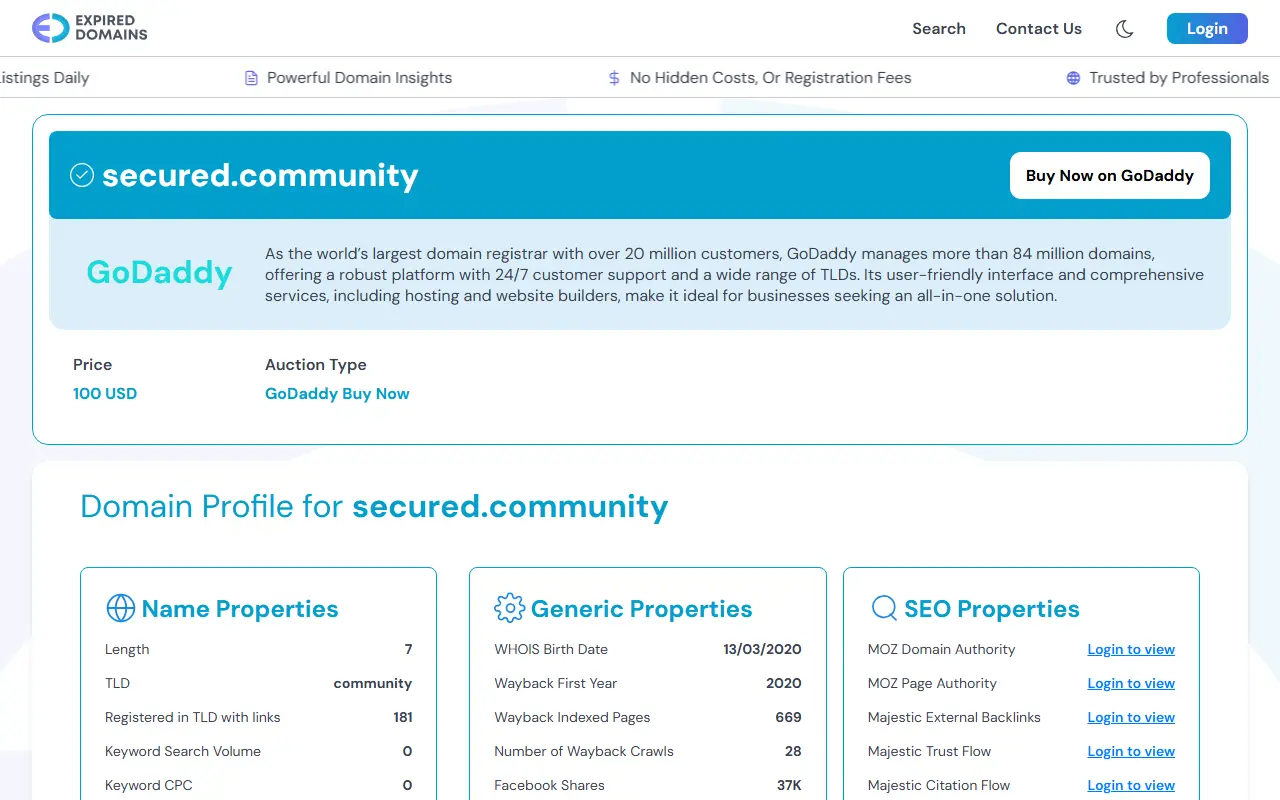Click the TLD value community
This screenshot has height=800, width=1280.
click(373, 684)
